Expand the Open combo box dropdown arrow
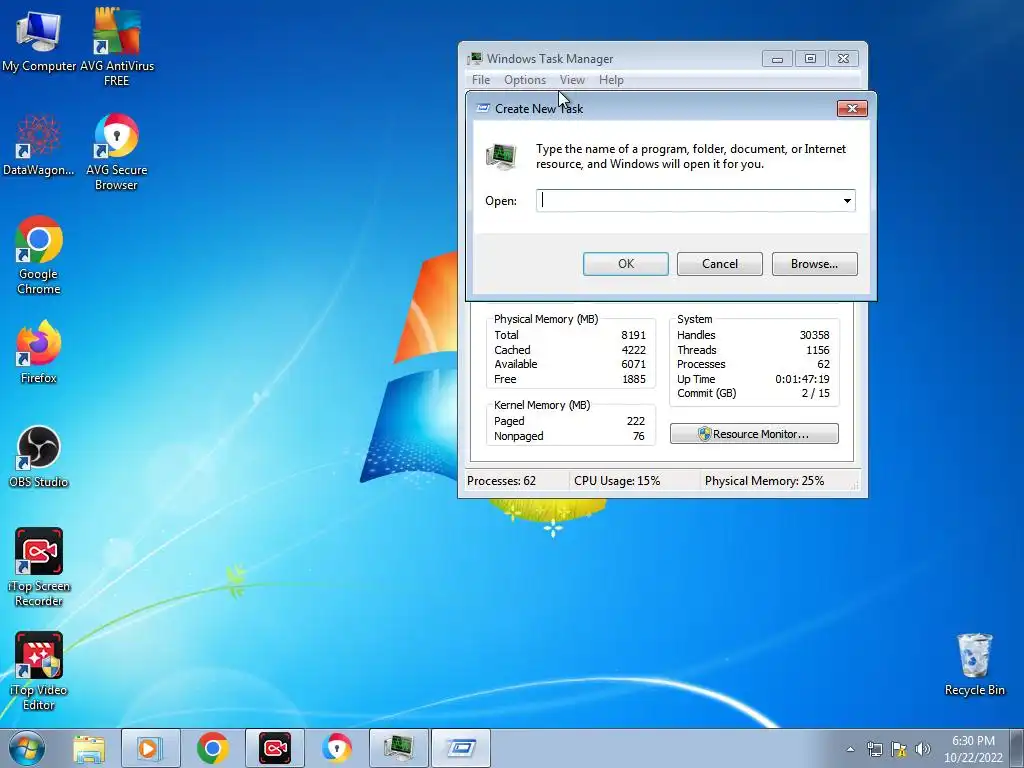Image resolution: width=1024 pixels, height=768 pixels. click(x=847, y=200)
